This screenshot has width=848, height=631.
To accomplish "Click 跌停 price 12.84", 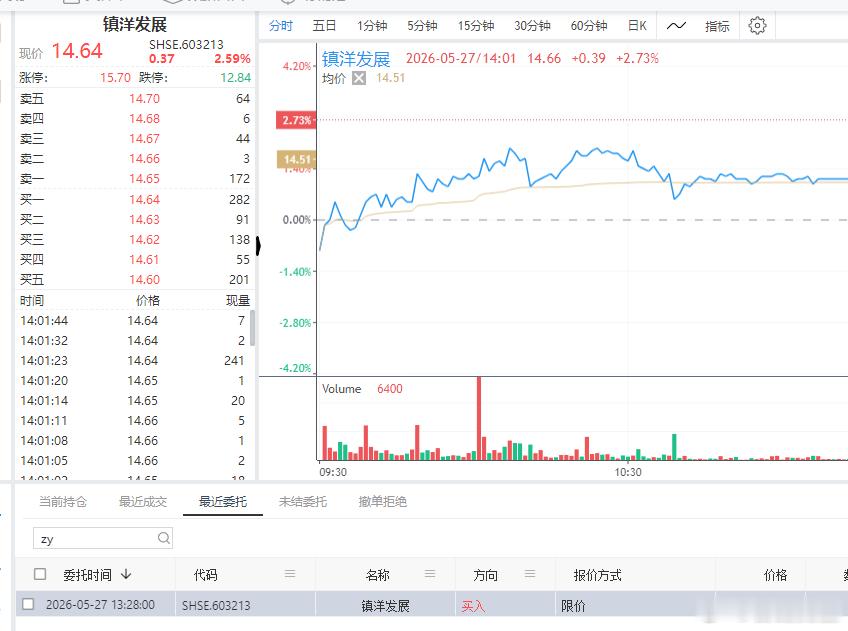I will click(236, 78).
